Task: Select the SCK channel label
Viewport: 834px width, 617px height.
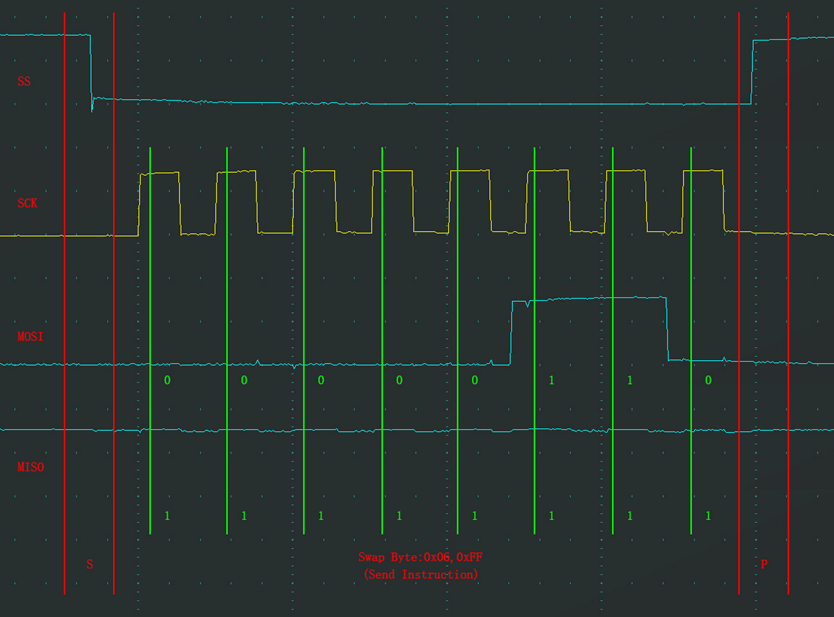Action: (x=27, y=203)
